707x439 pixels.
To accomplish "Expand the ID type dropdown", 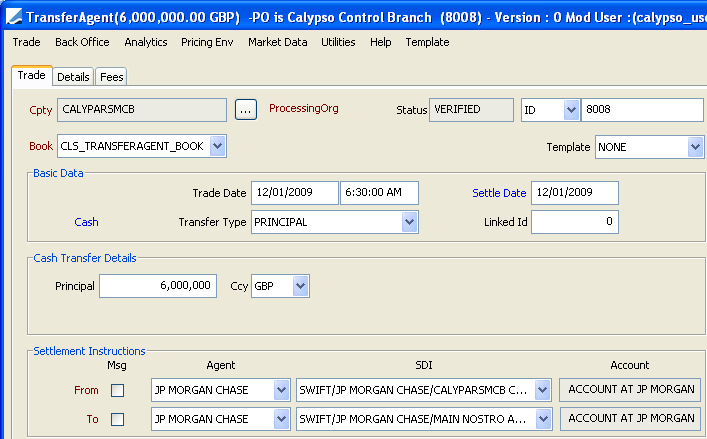I will click(x=571, y=110).
